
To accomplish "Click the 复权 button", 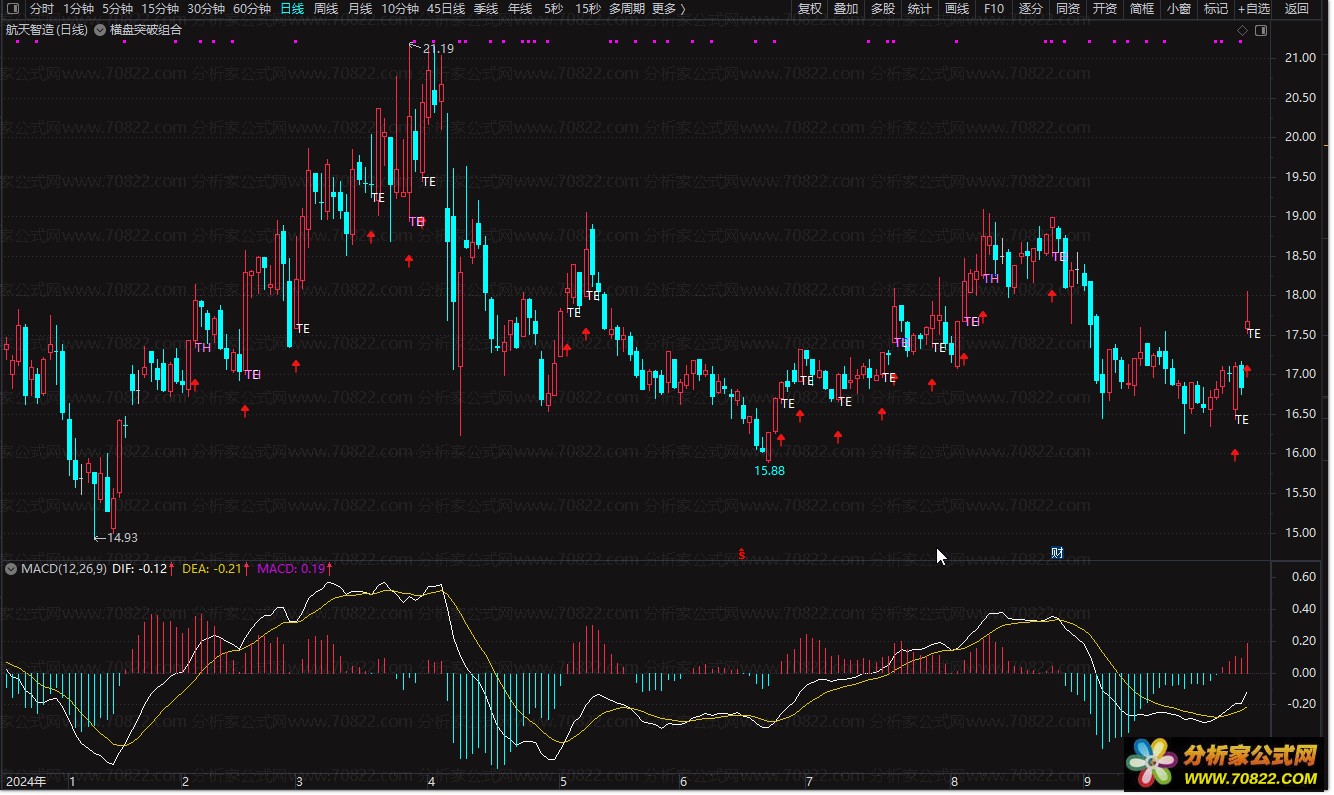I will pos(810,9).
